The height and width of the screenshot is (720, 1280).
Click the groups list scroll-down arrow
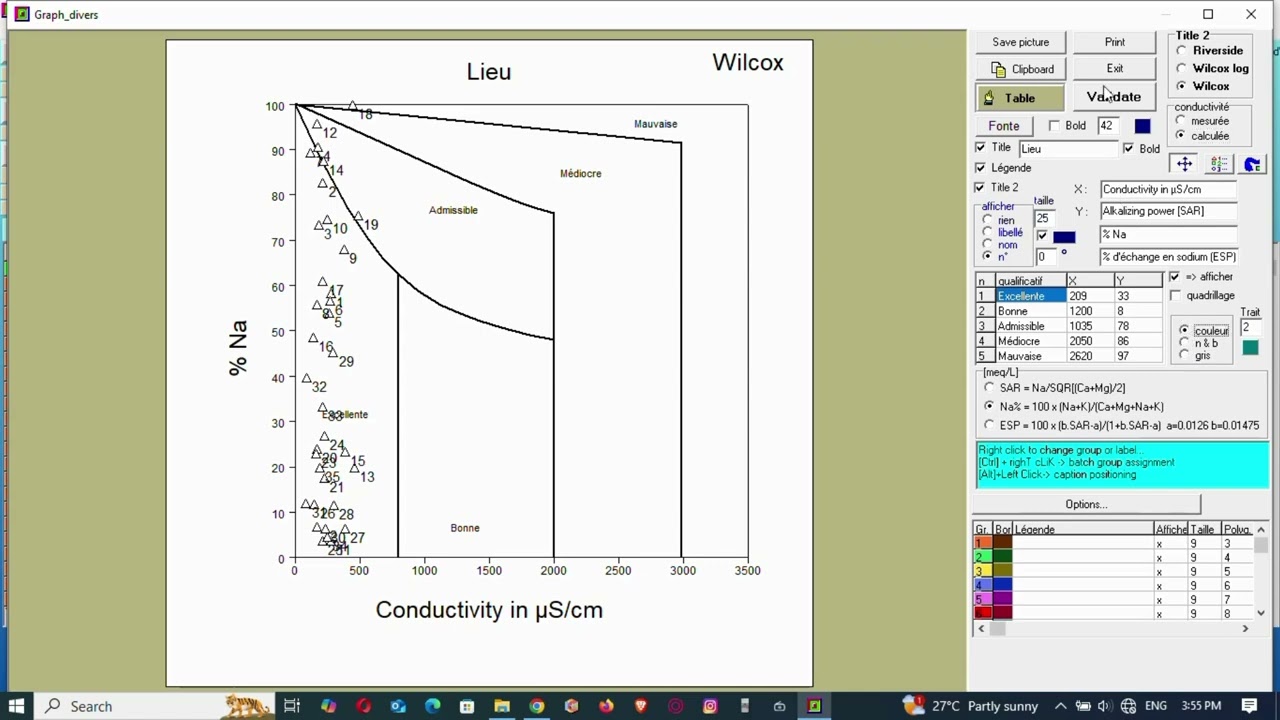pyautogui.click(x=1260, y=613)
